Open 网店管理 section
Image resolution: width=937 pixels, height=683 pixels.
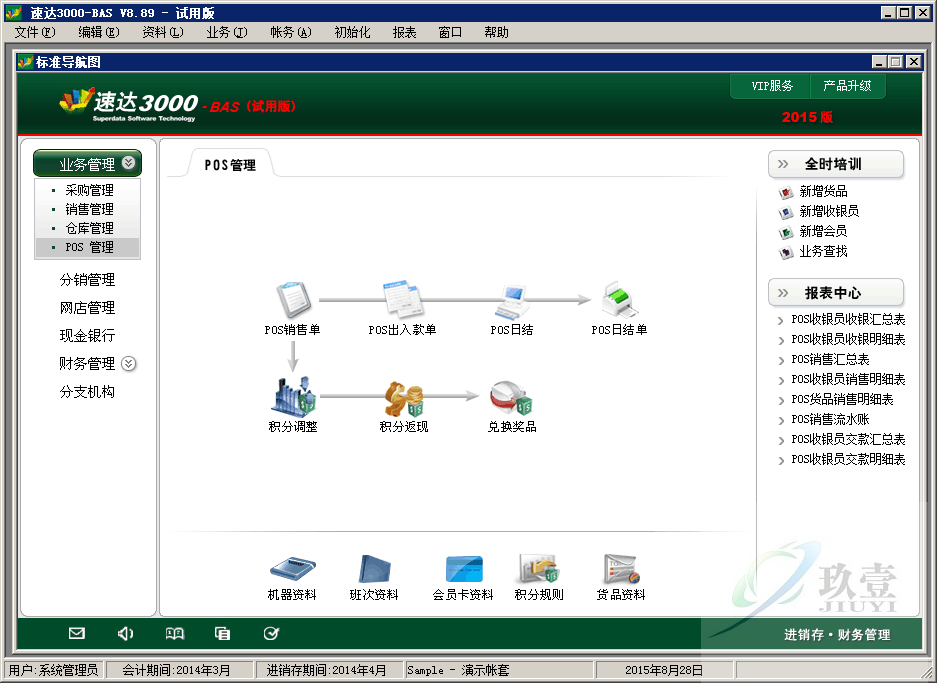click(87, 308)
